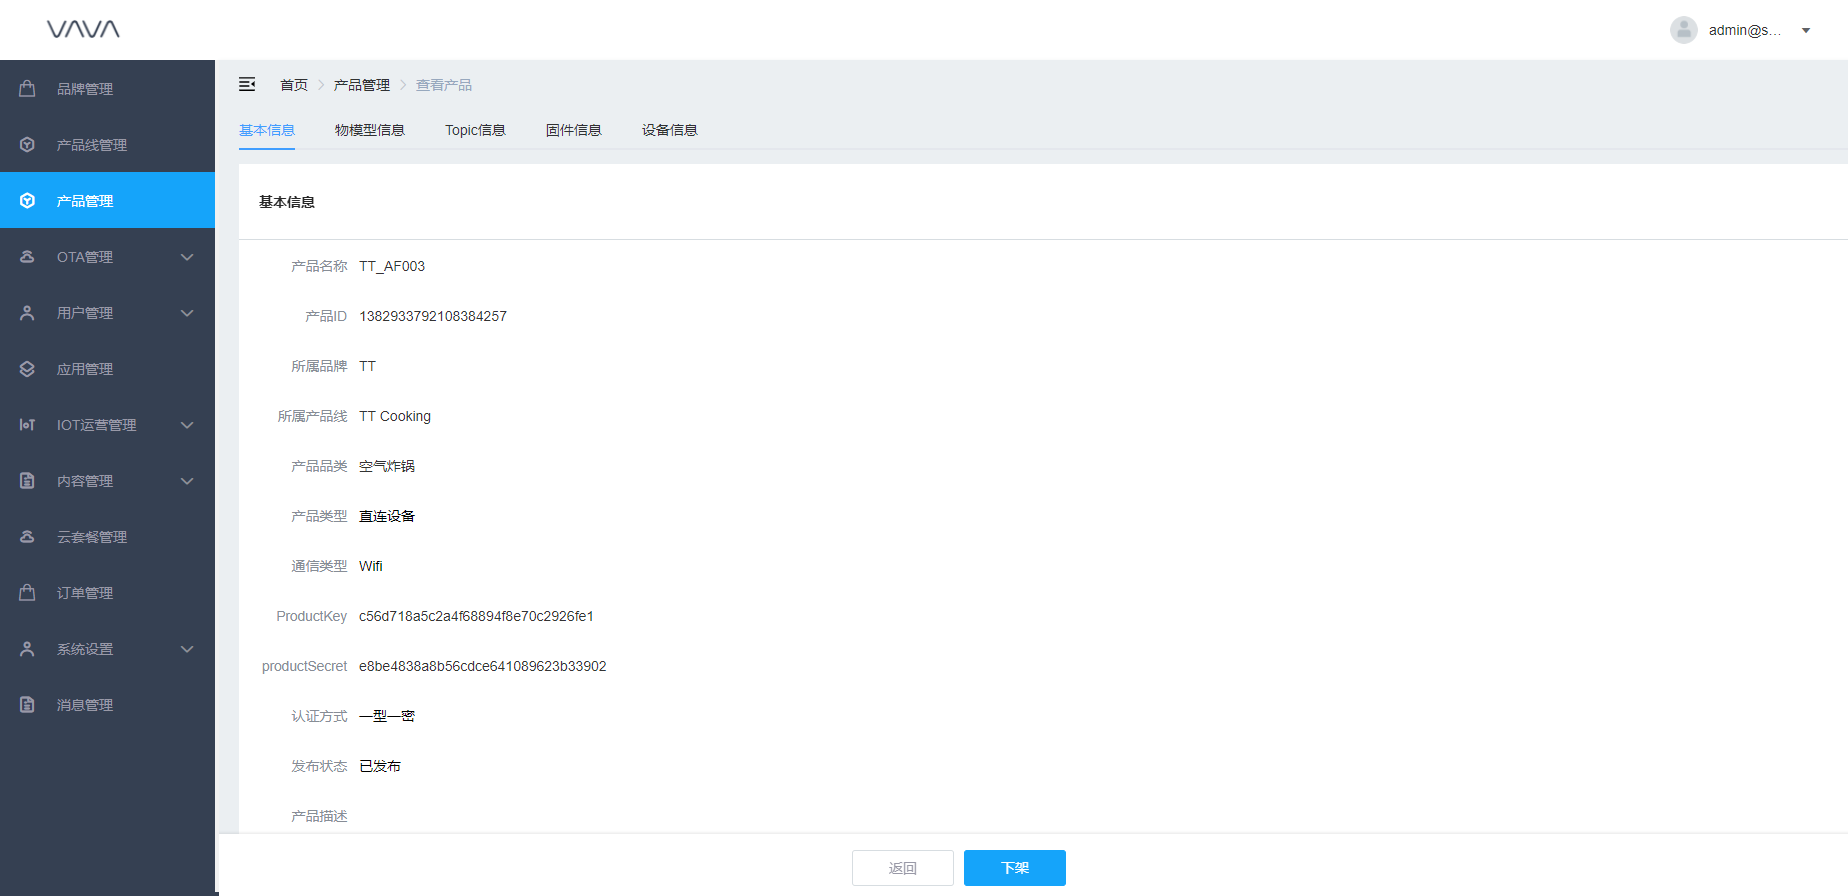Click the 基本信息 section heading
The image size is (1848, 896).
tap(287, 202)
